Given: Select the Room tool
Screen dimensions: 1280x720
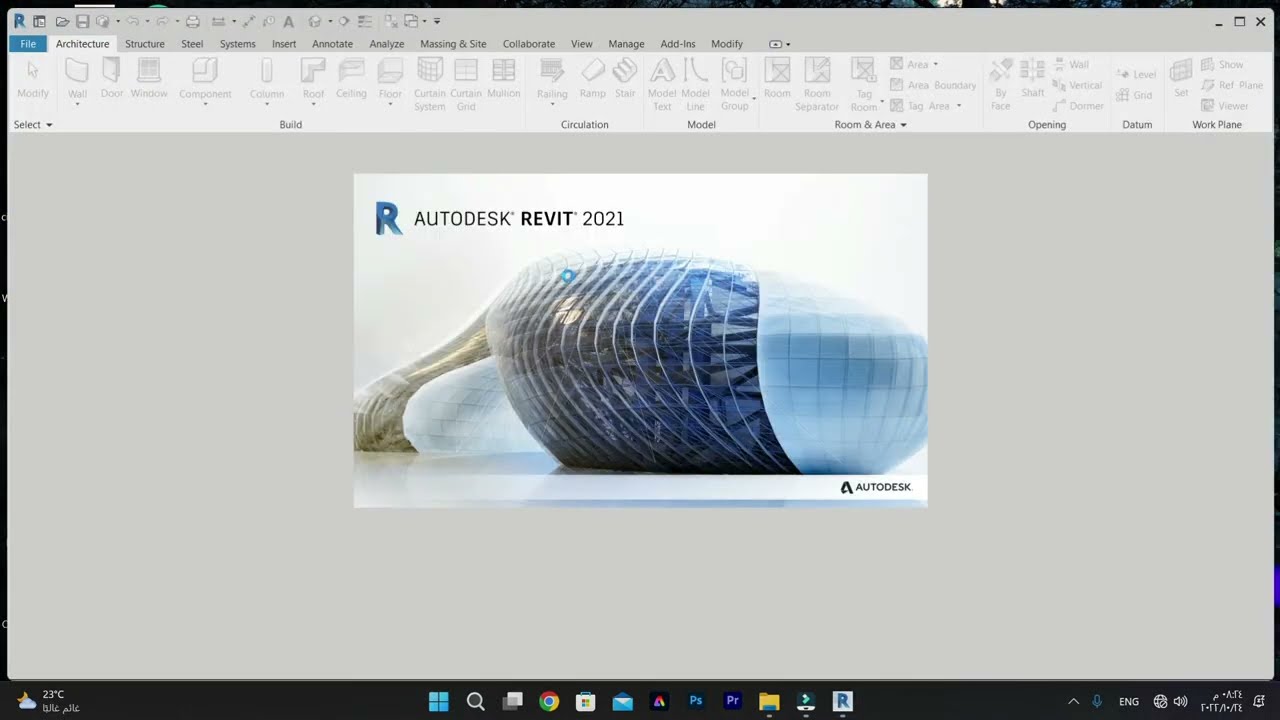Looking at the screenshot, I should pos(777,78).
